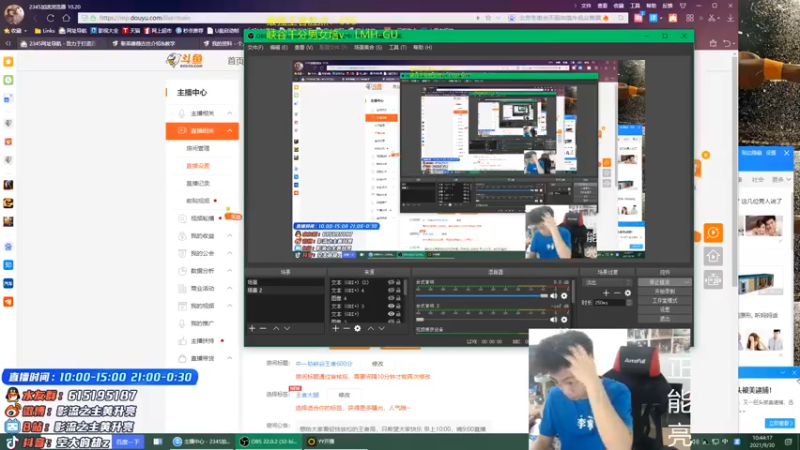Open the favorites star in the browser's left sidebar

point(8,62)
